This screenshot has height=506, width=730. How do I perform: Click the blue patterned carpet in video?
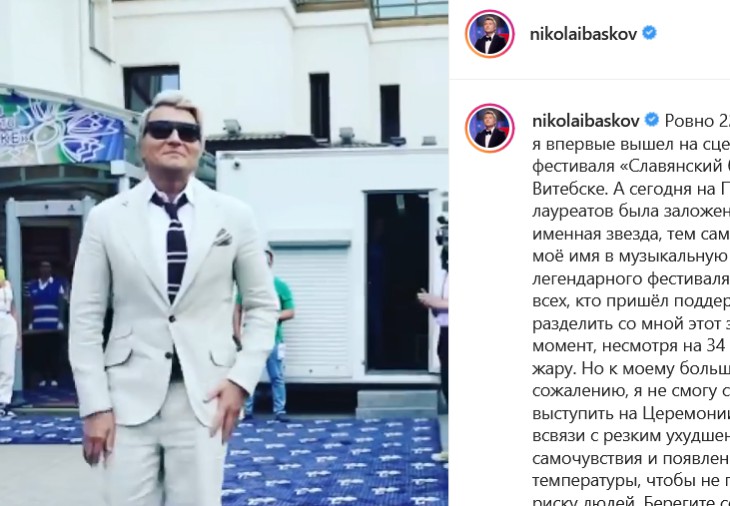[x=335, y=461]
